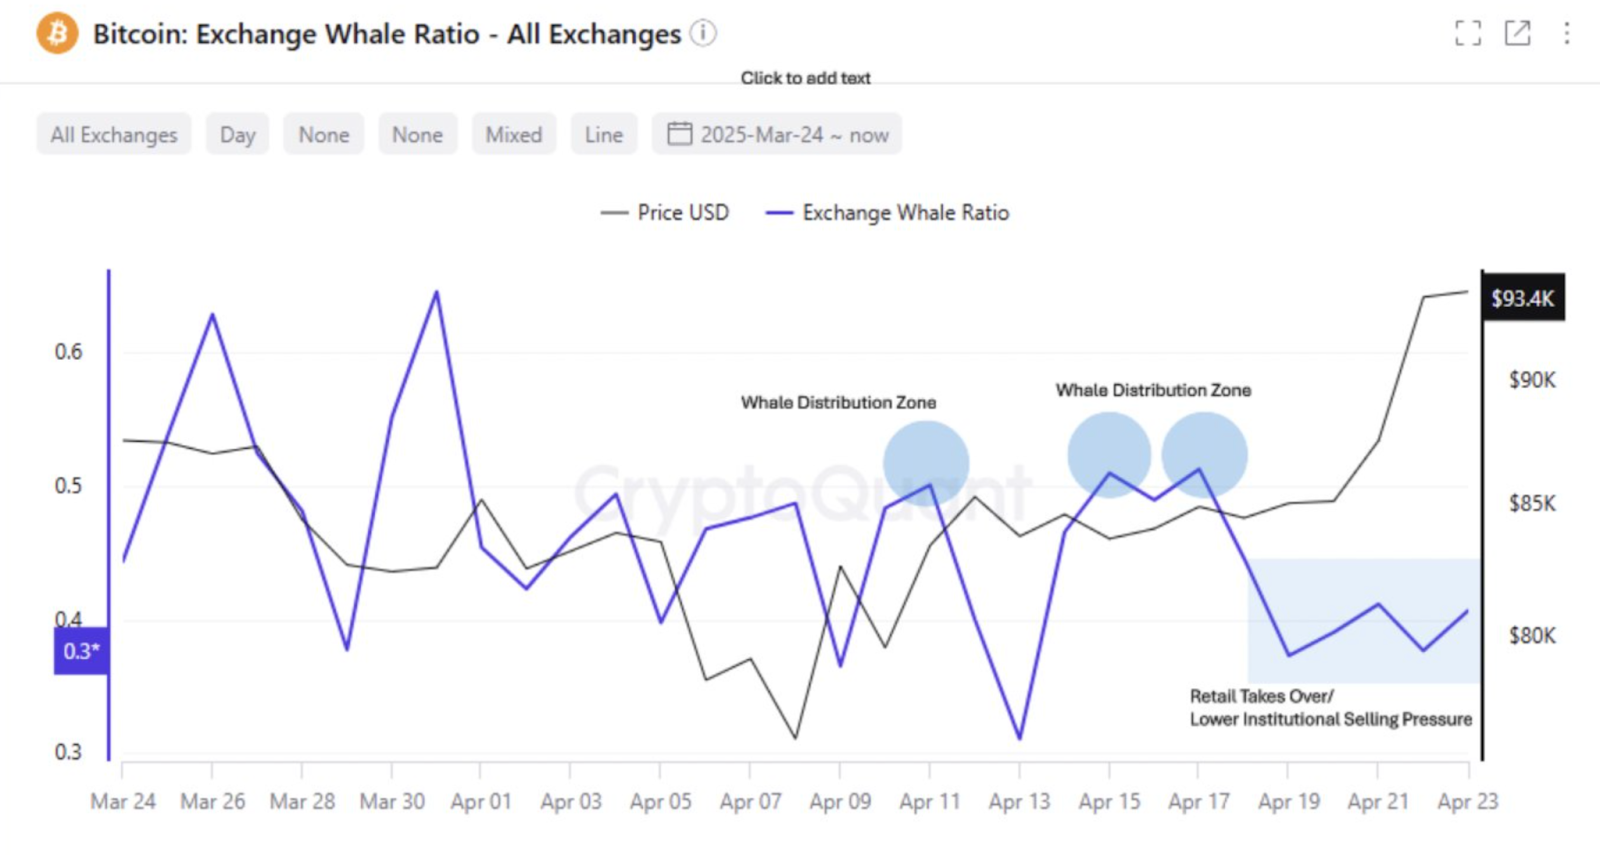Open the All Exchanges dropdown
The image size is (1600, 855).
coord(114,134)
